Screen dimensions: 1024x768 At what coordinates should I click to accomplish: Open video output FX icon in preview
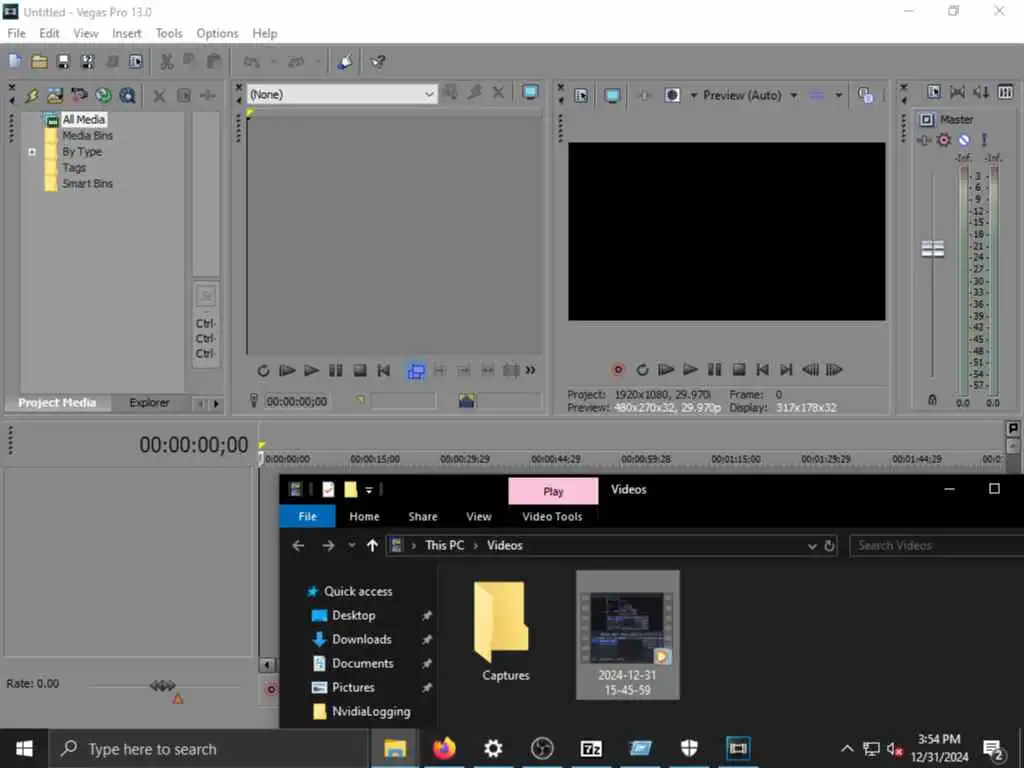click(x=644, y=95)
